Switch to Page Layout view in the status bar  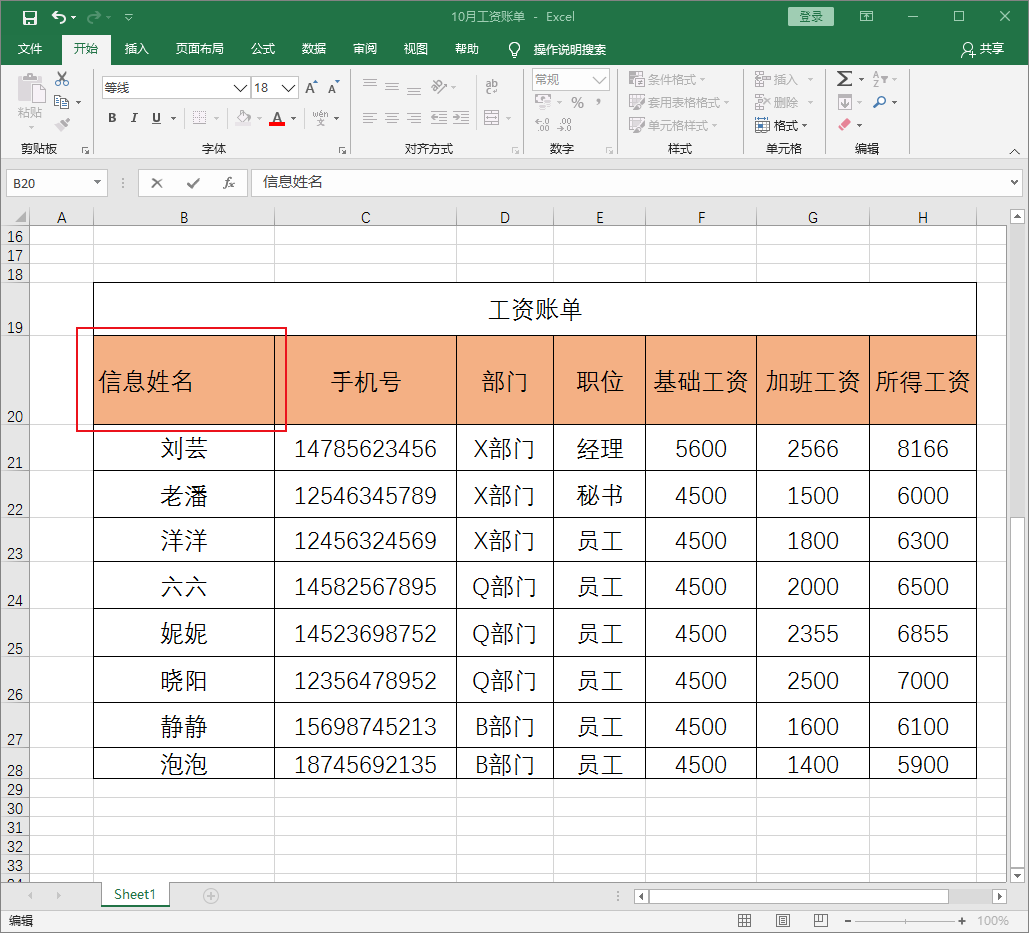click(782, 920)
